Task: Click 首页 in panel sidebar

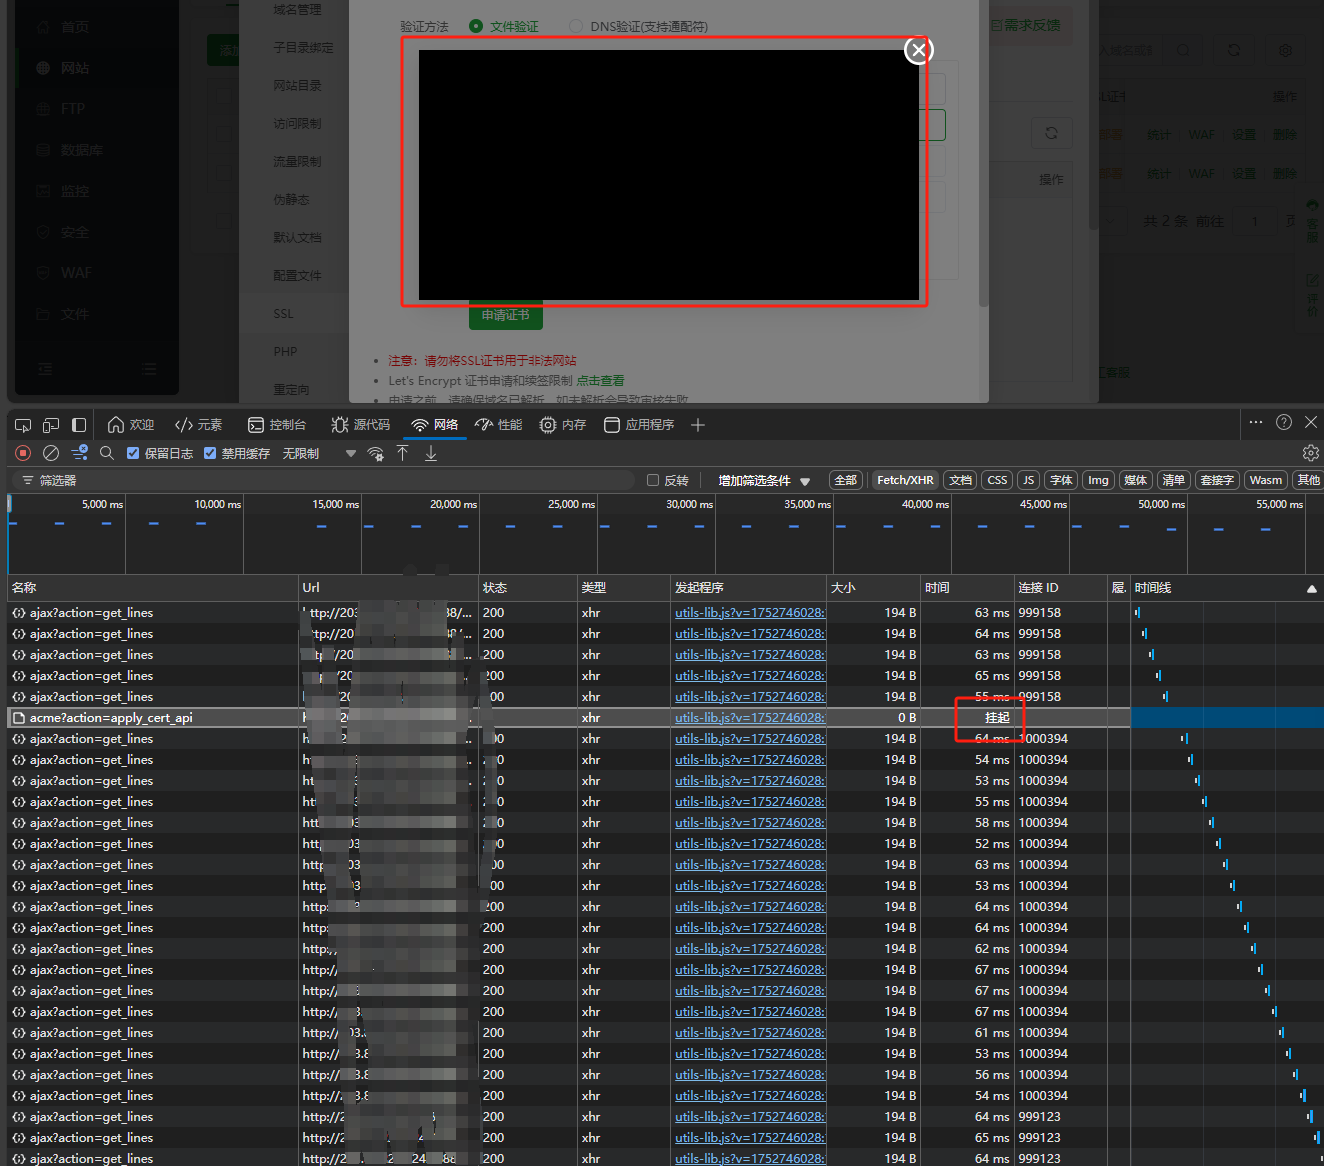Action: tap(75, 27)
